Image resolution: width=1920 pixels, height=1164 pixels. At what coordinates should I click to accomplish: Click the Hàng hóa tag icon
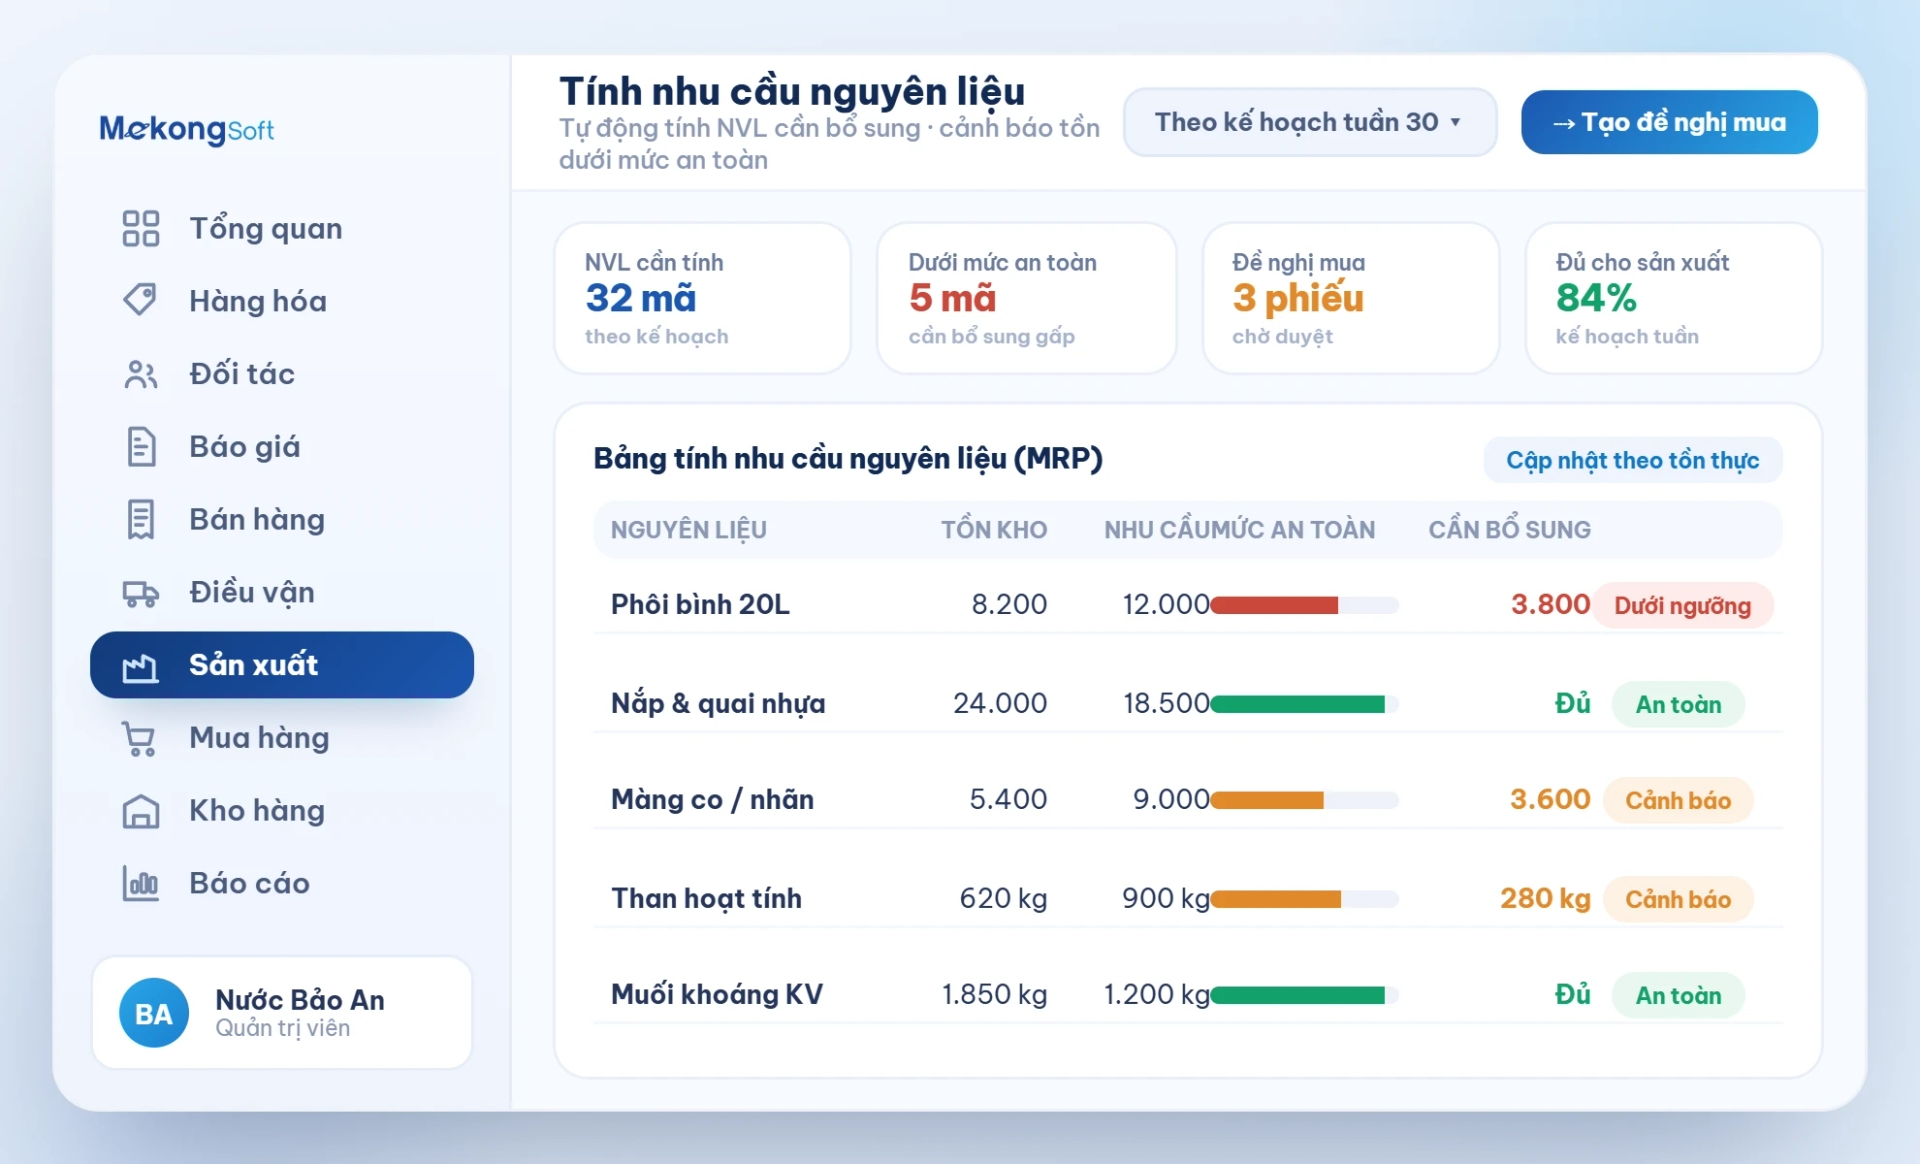[x=140, y=300]
